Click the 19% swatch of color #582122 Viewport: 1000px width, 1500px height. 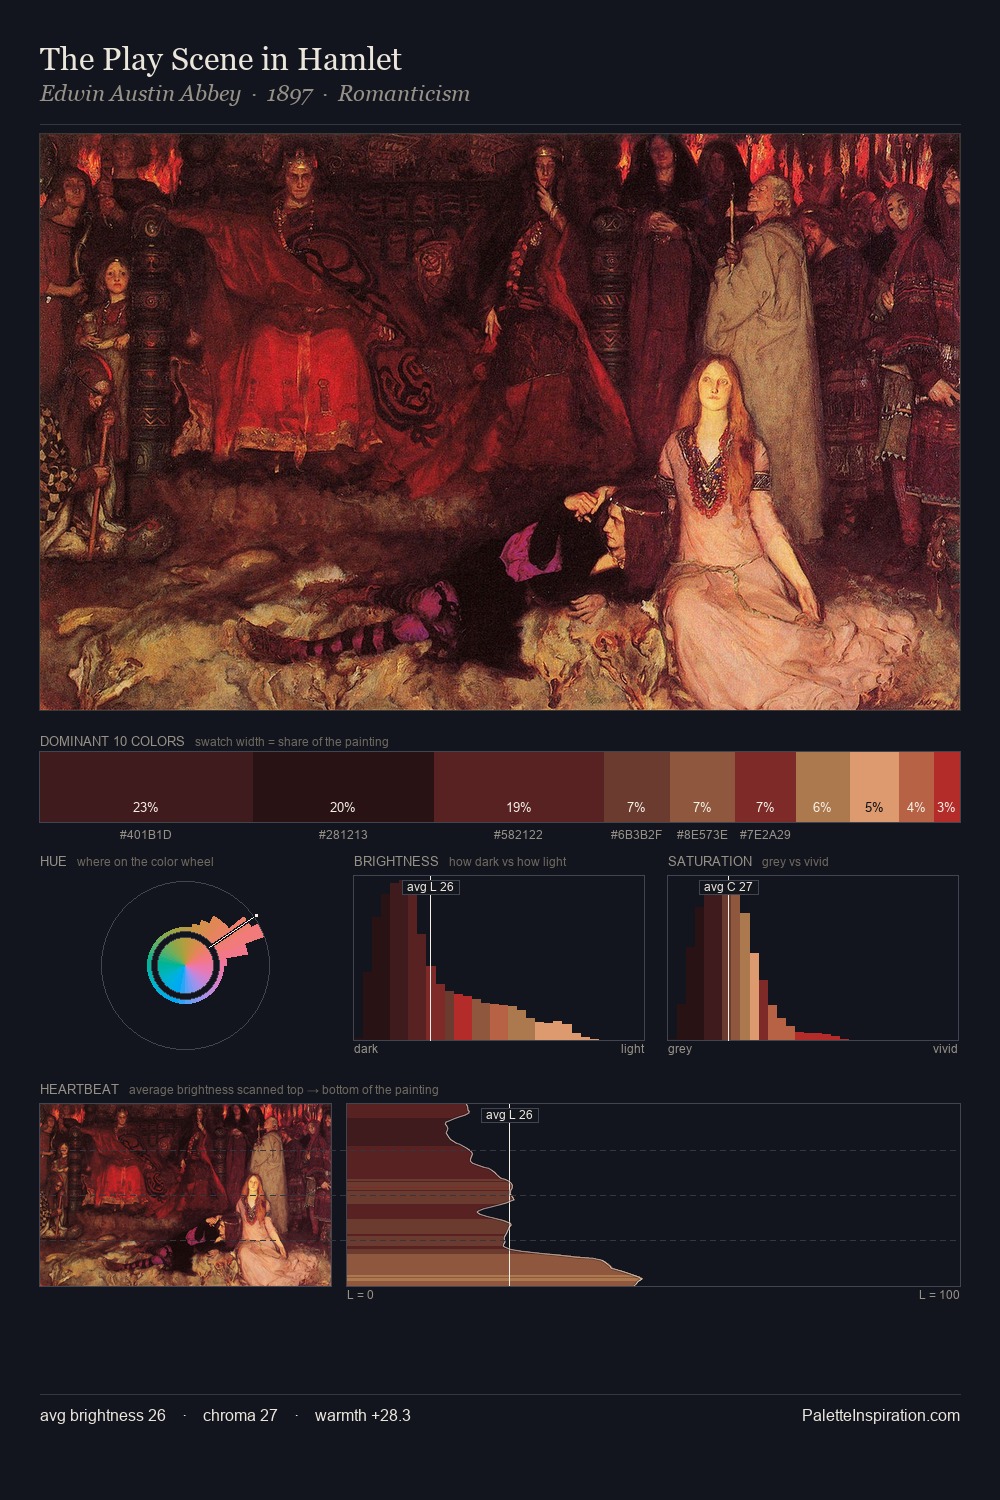tap(519, 787)
